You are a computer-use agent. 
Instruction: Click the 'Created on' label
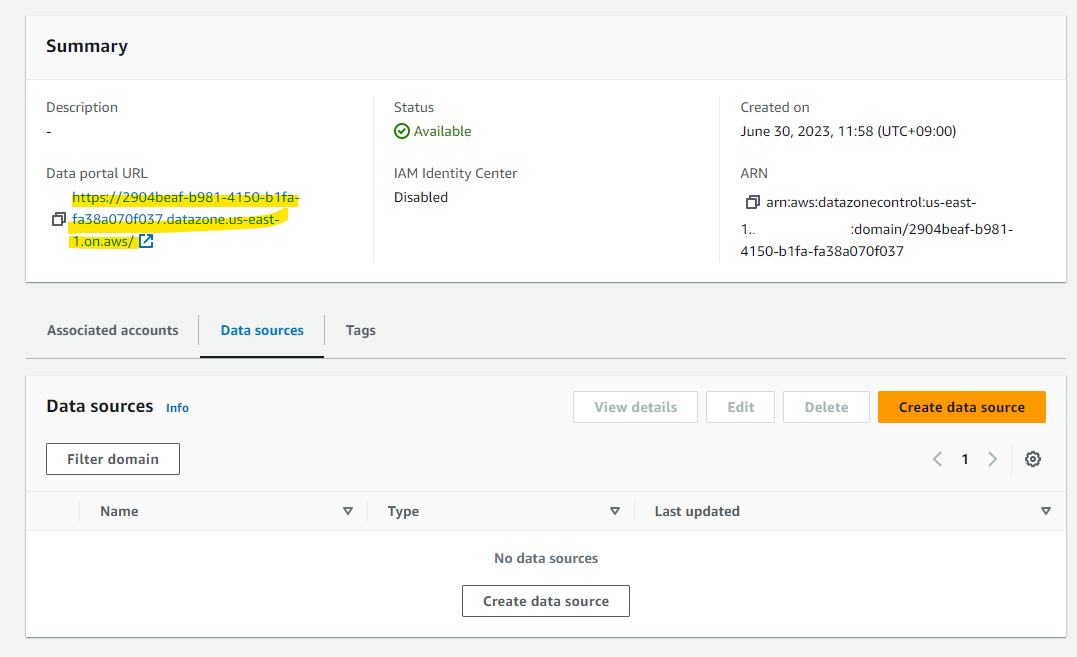pyautogui.click(x=775, y=107)
